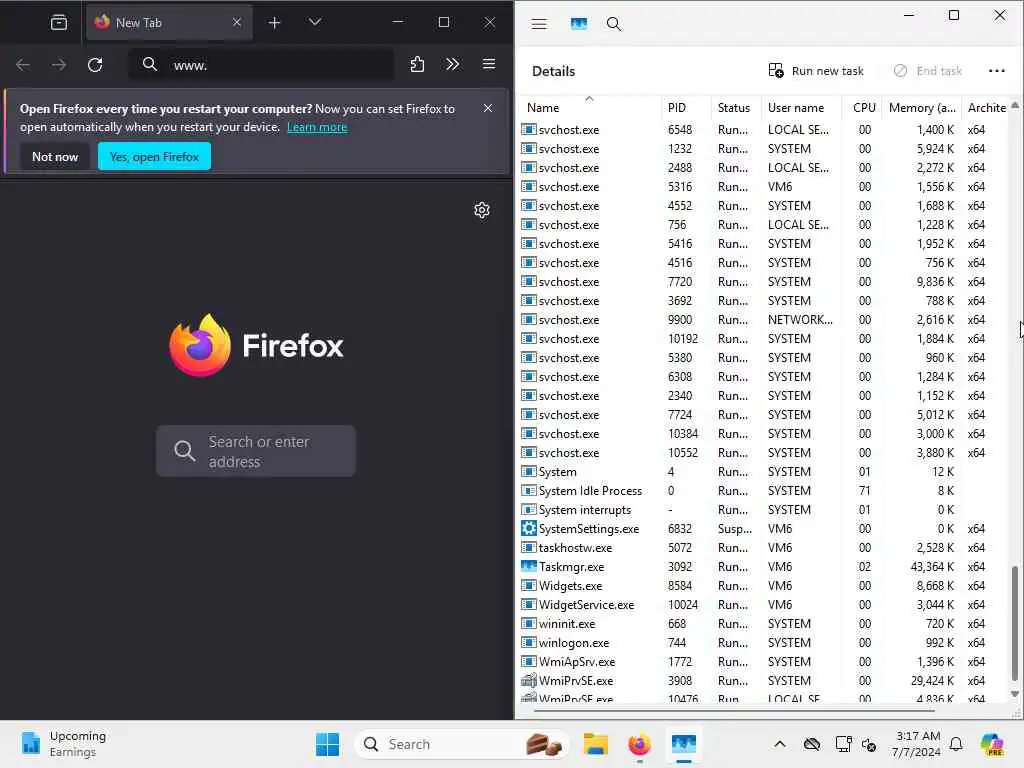Click Not now in Firefox prompt

[55, 157]
